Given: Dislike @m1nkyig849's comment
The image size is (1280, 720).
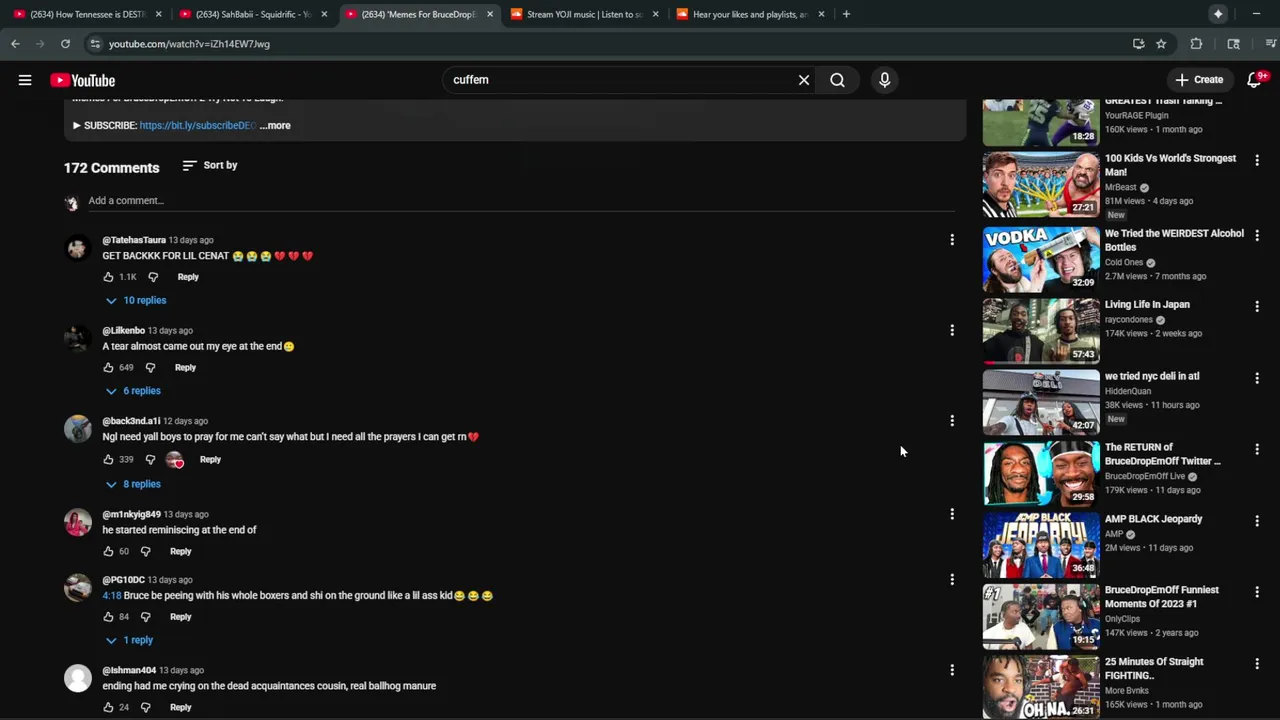Looking at the screenshot, I should 145,551.
